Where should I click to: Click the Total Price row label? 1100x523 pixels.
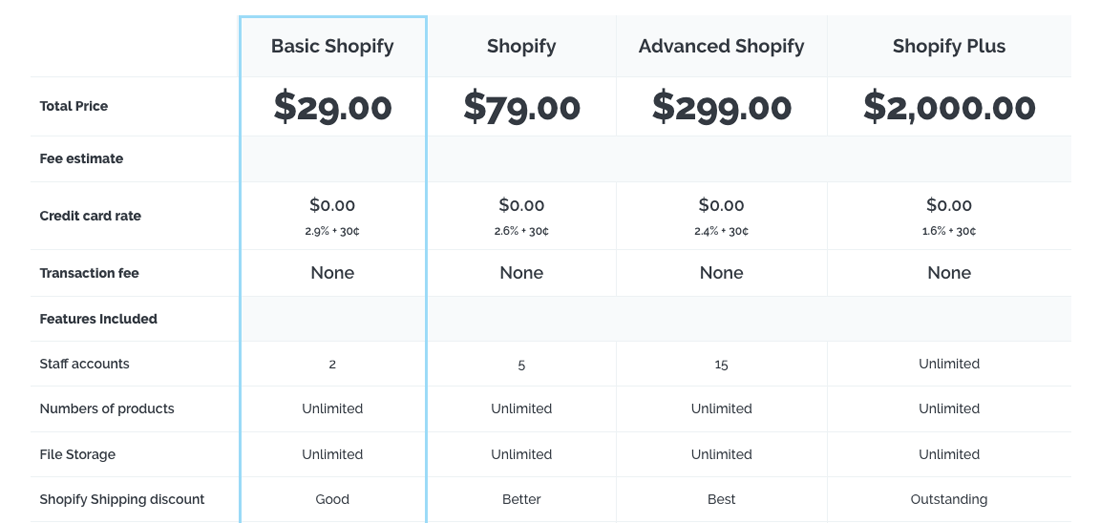pos(74,106)
